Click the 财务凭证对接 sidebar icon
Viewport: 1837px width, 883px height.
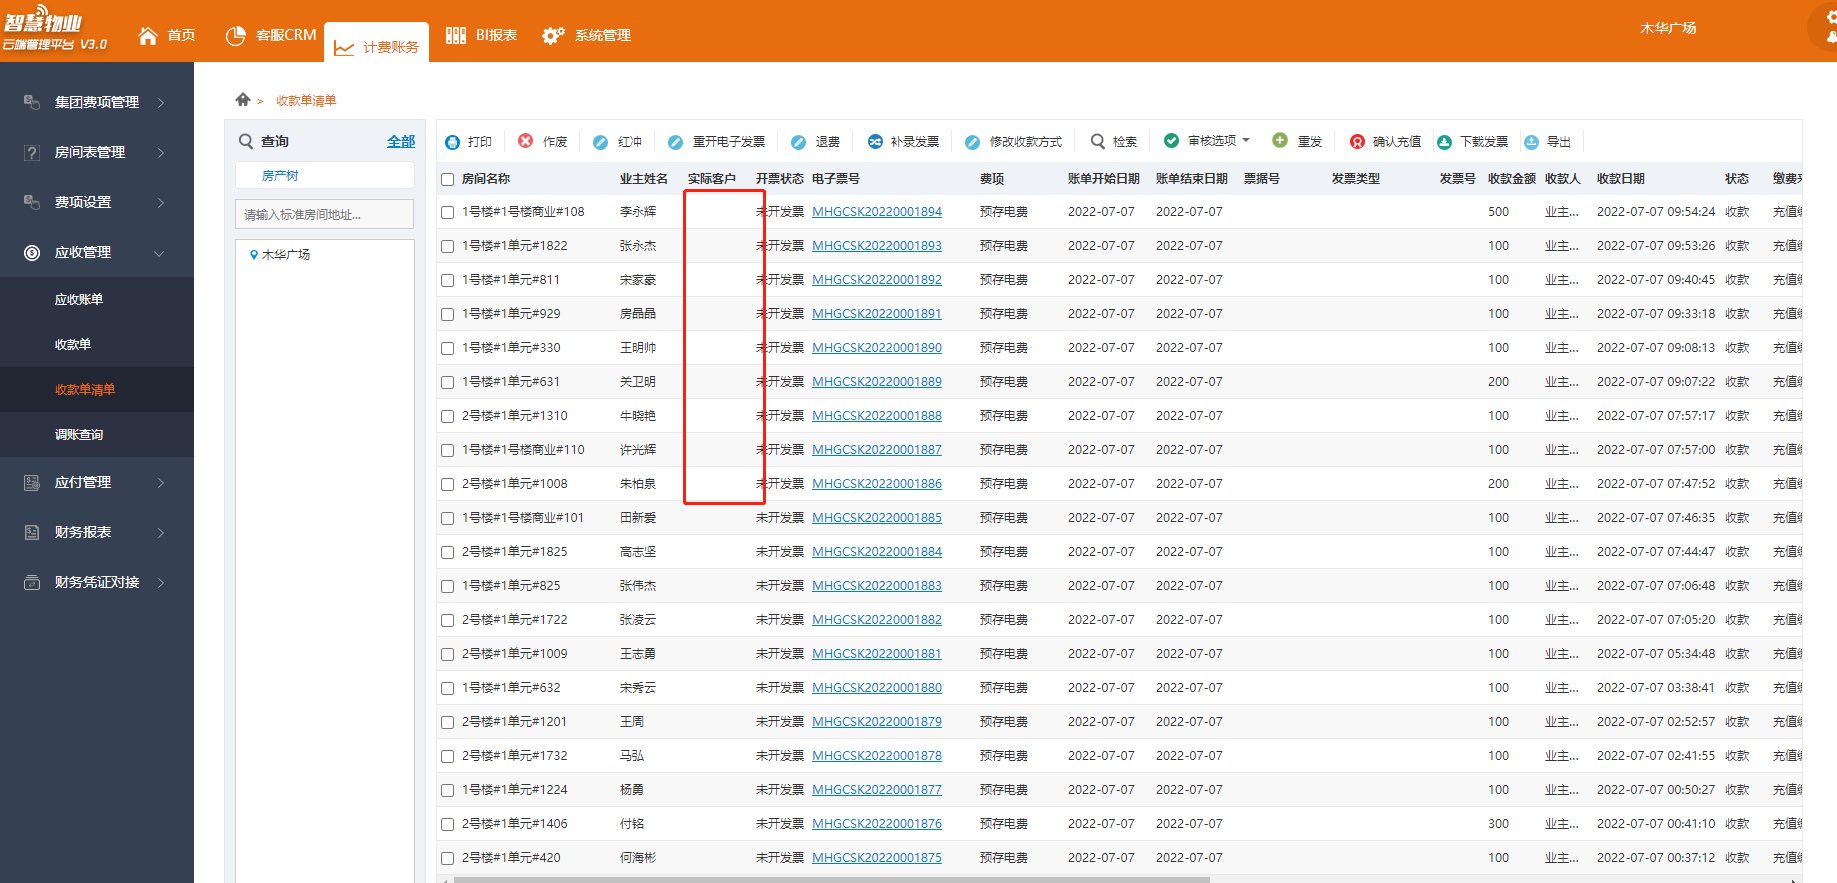pos(32,582)
